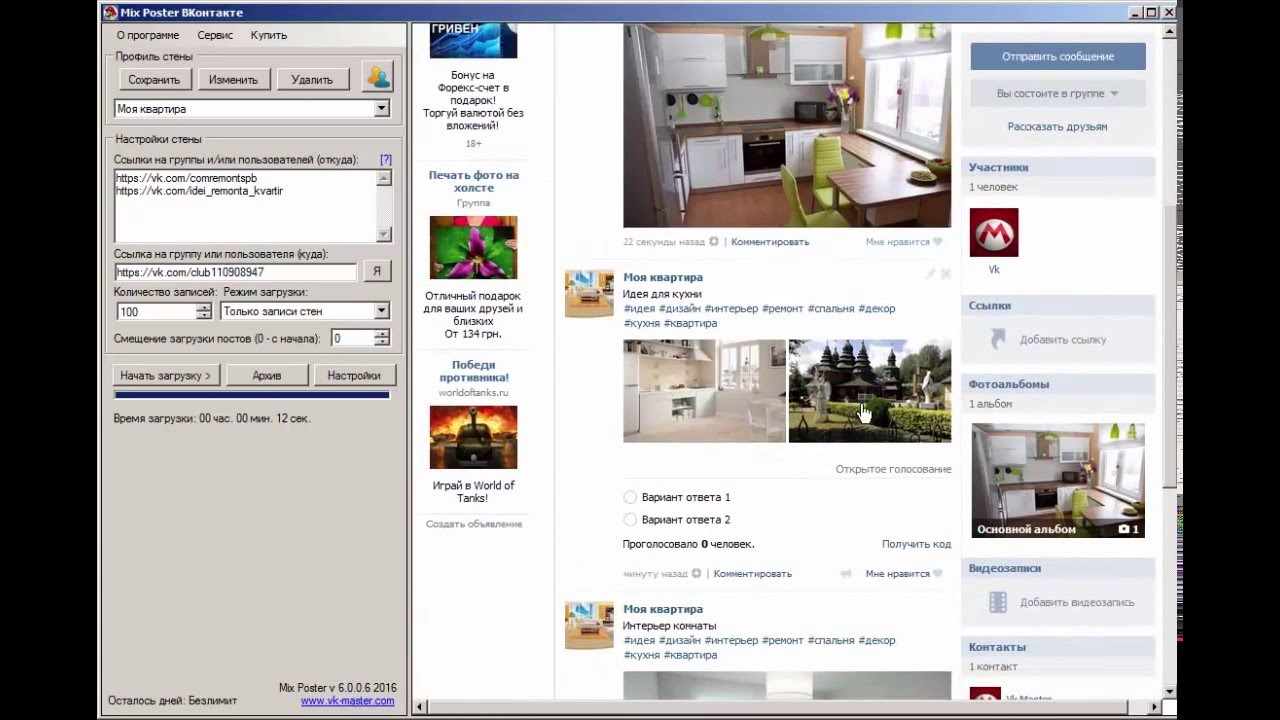Click Отправить сообщение button
Viewport: 1280px width, 720px height.
pos(1058,56)
